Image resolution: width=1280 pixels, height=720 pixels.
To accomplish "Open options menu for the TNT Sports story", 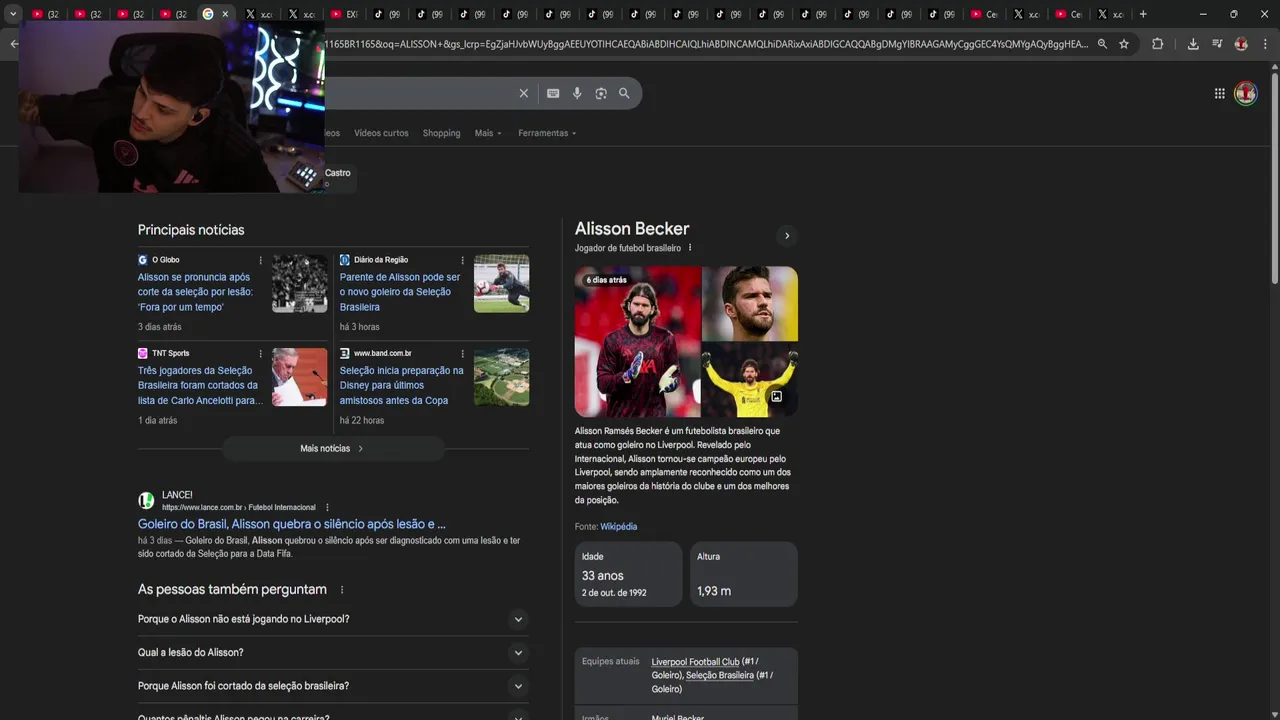I will coord(260,353).
